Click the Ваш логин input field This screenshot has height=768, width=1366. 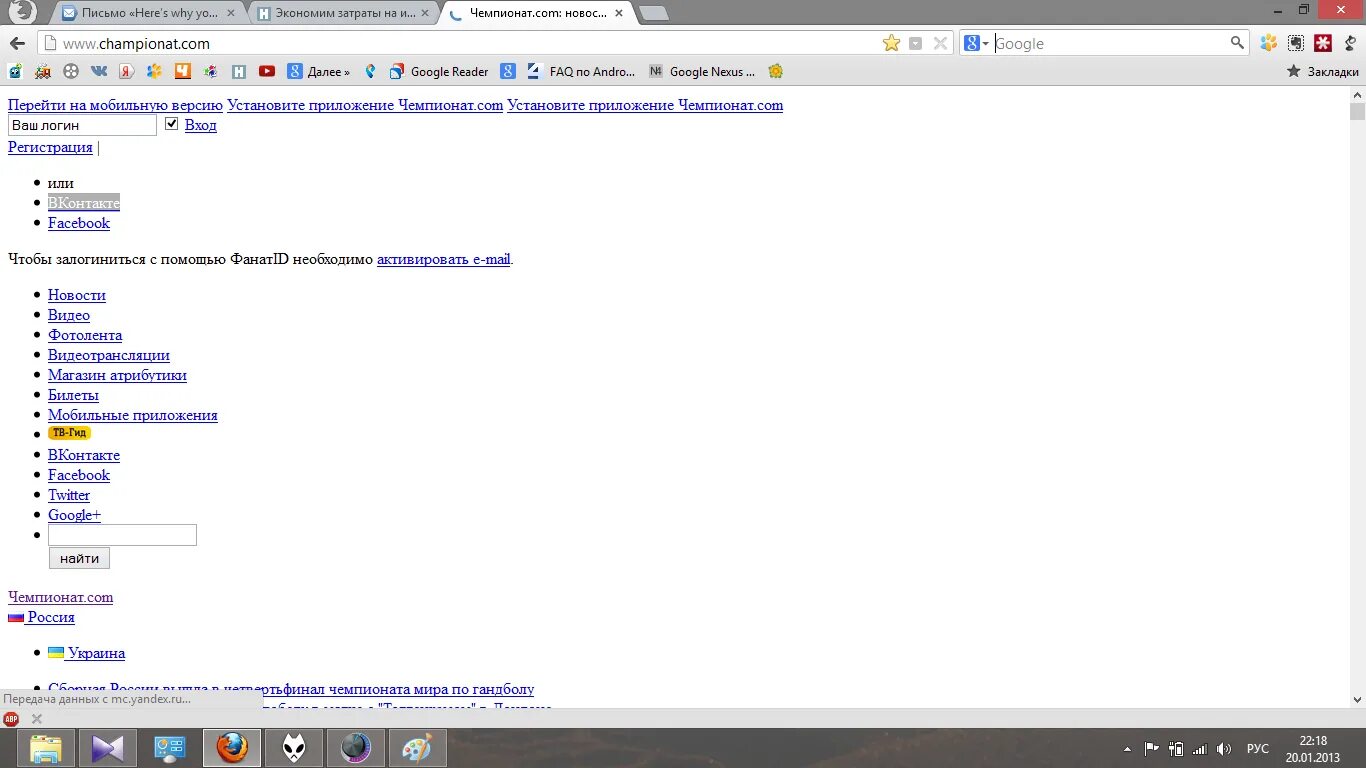[x=82, y=125]
